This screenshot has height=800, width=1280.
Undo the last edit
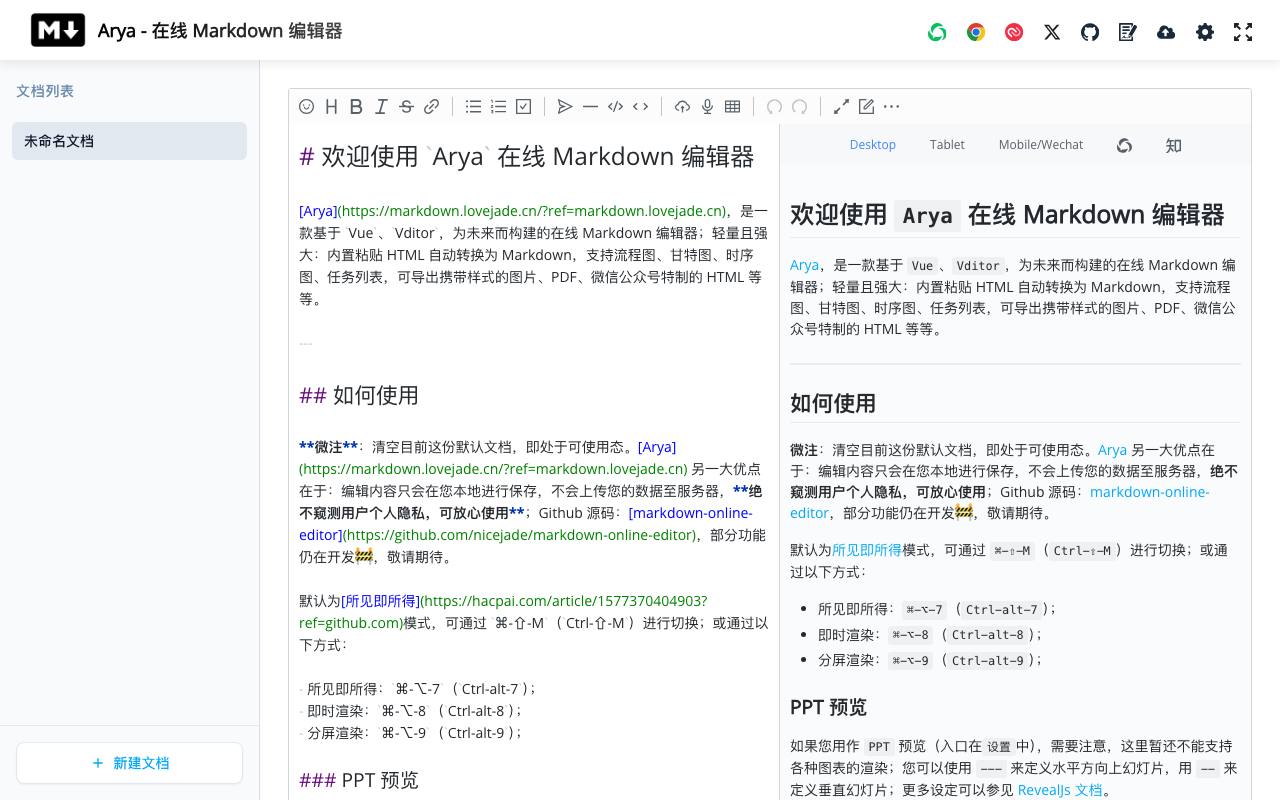tap(774, 106)
